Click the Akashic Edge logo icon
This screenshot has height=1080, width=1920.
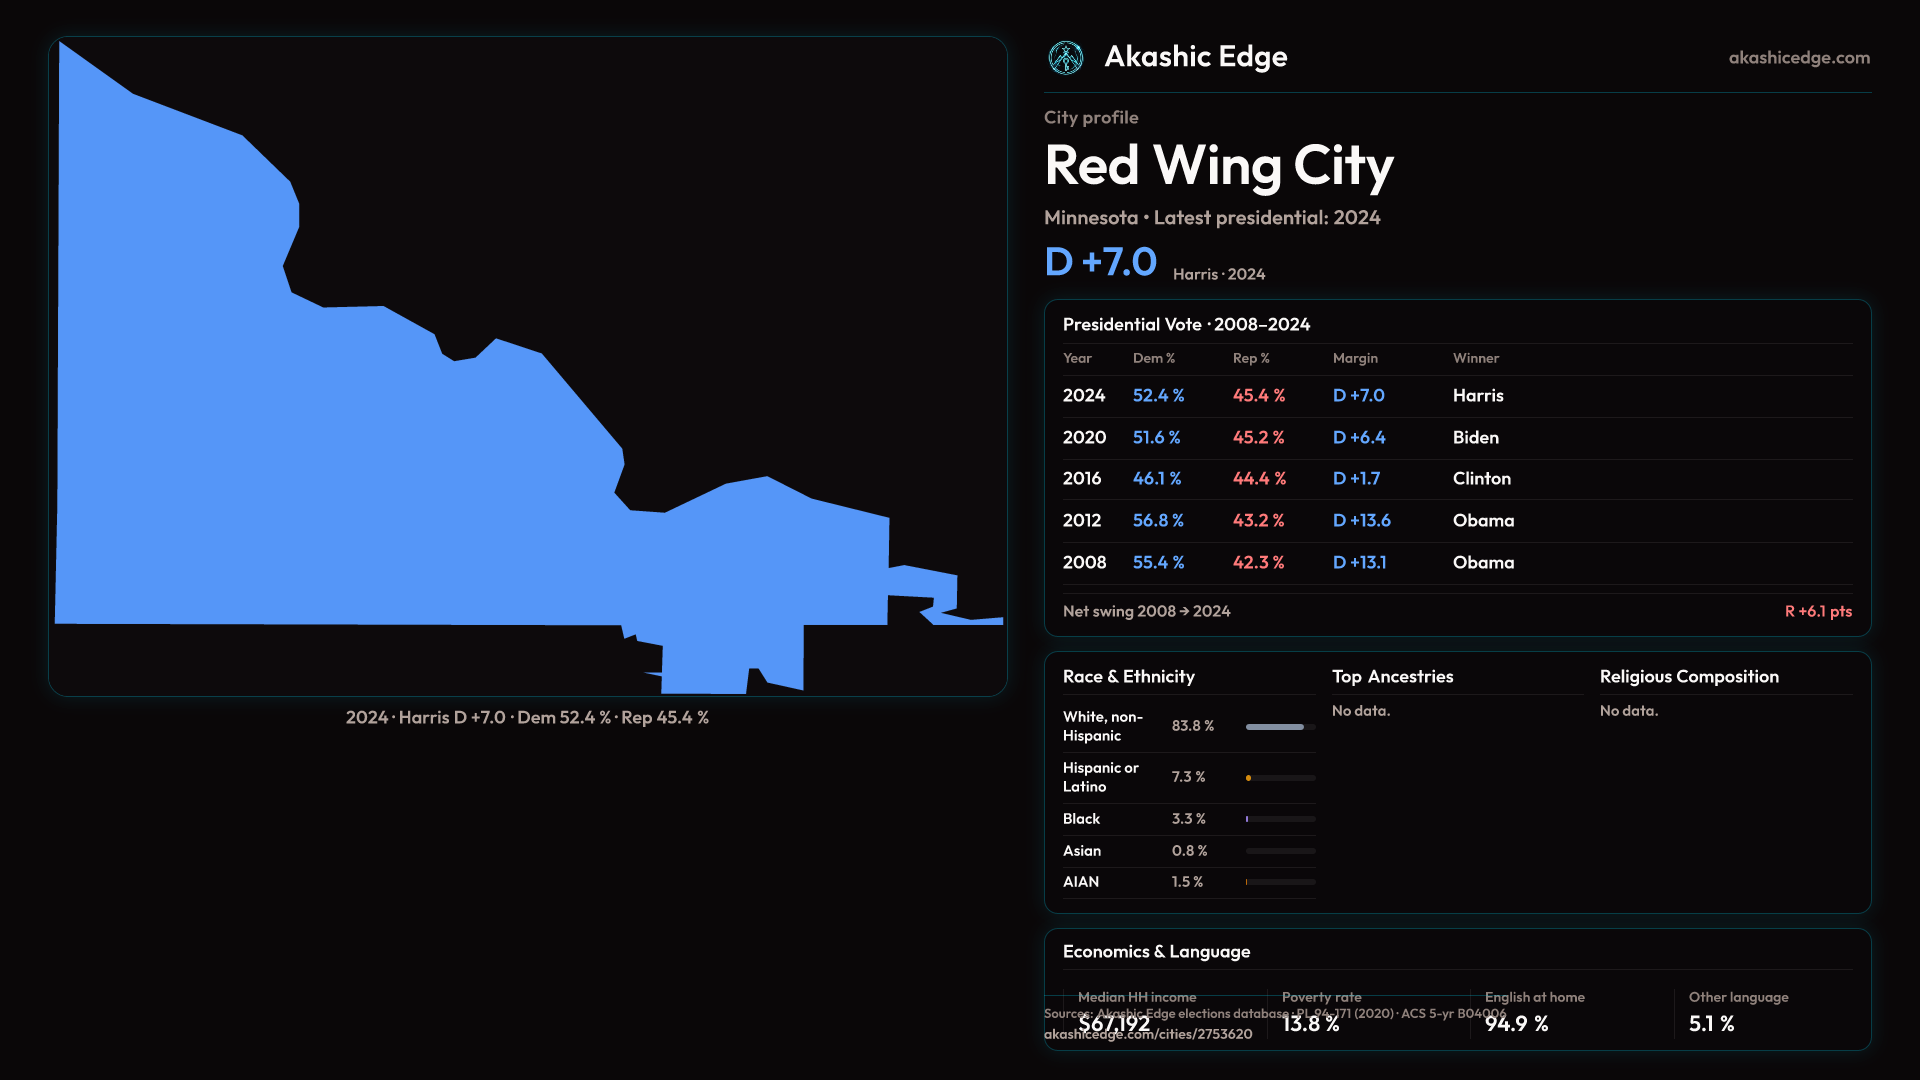[1065, 58]
